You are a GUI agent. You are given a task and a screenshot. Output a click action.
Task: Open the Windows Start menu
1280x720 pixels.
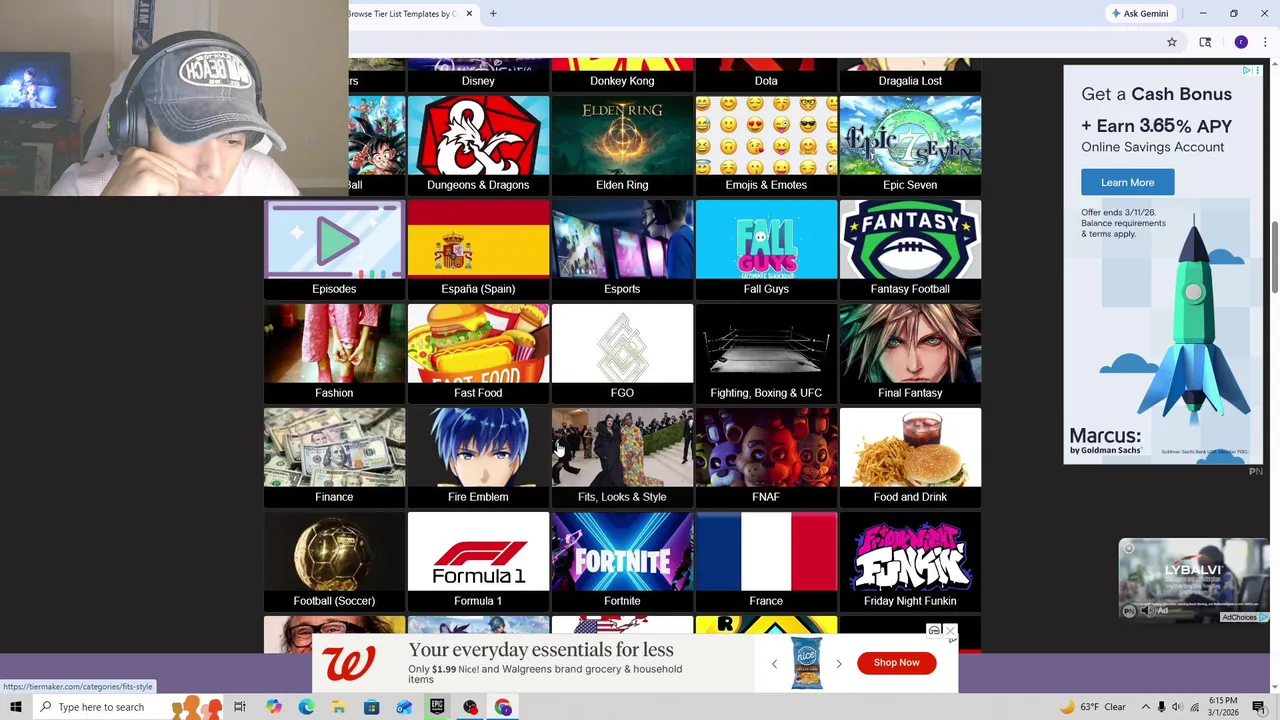coord(15,707)
